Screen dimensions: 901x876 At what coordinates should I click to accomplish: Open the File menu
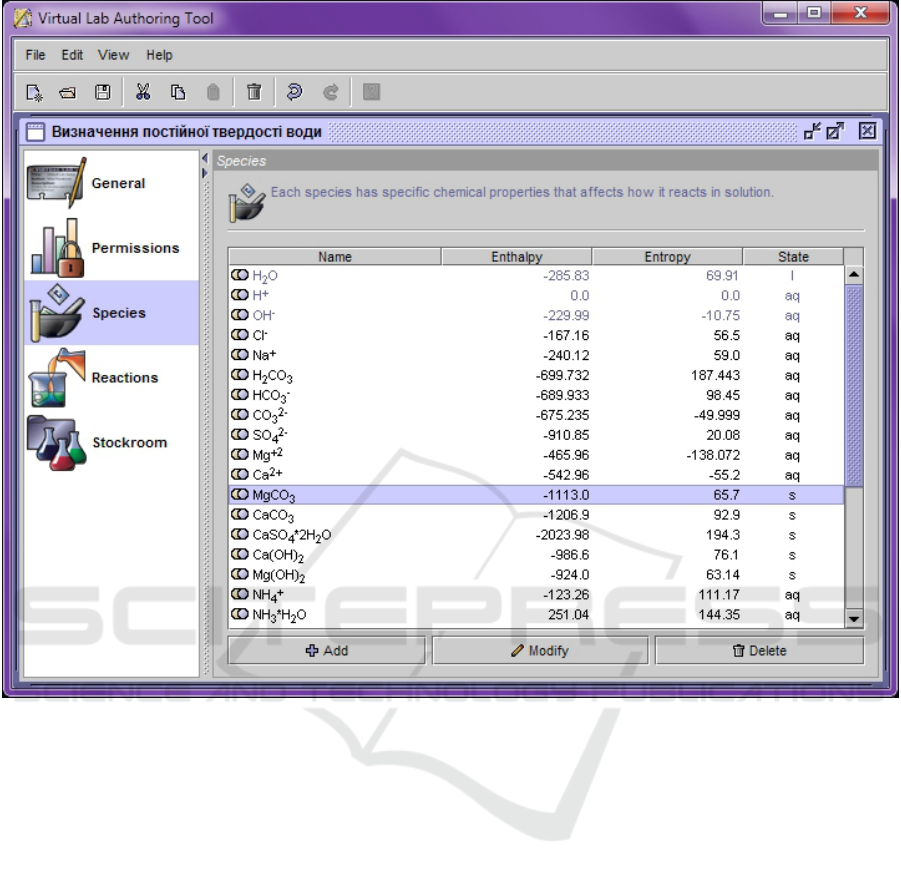coord(36,55)
